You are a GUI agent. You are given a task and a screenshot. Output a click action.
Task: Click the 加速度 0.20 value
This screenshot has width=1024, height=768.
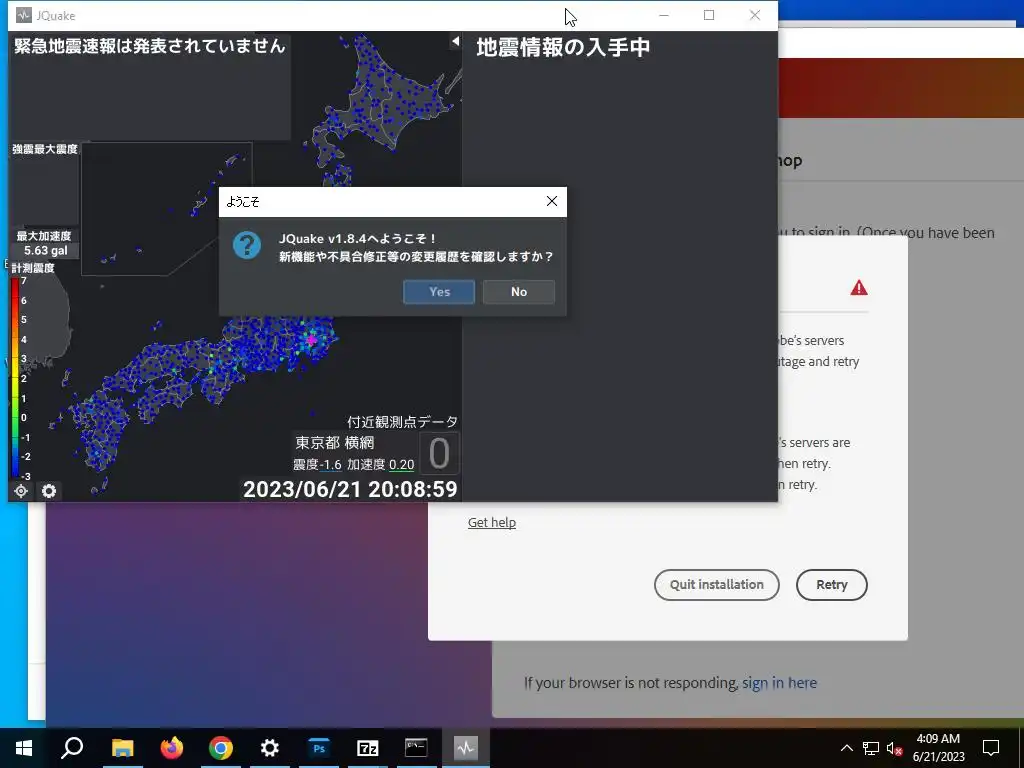(381, 464)
